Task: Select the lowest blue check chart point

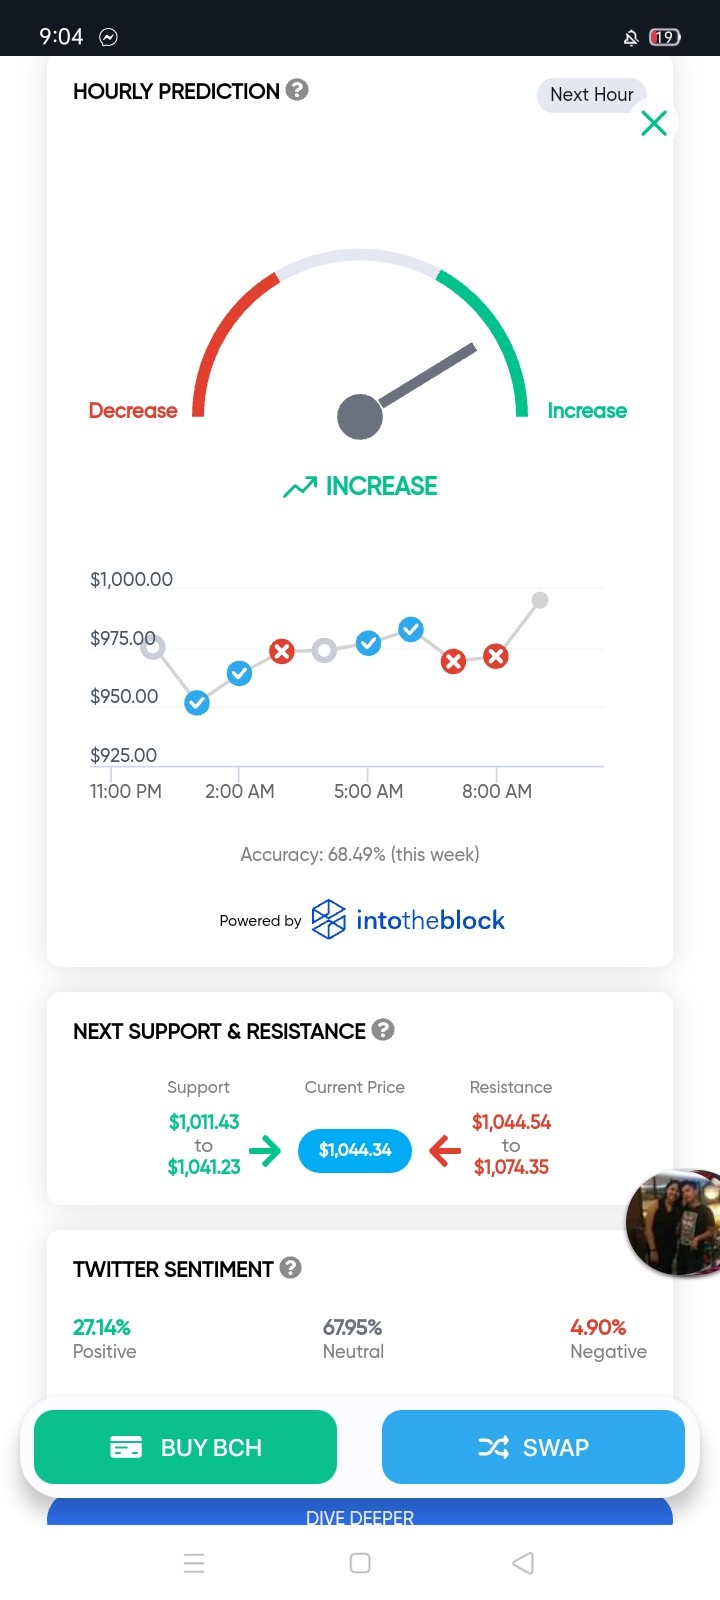Action: click(197, 703)
